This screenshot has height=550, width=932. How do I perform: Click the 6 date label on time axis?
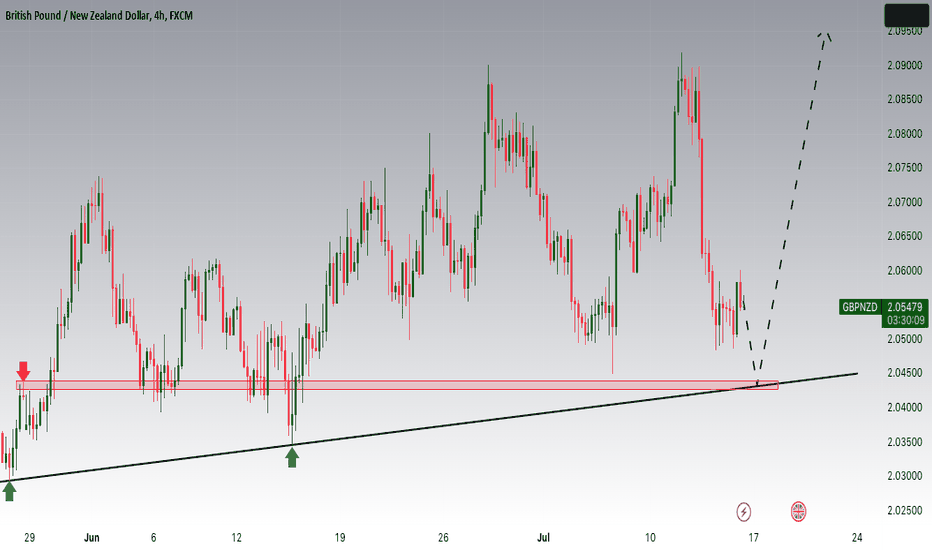click(x=153, y=538)
